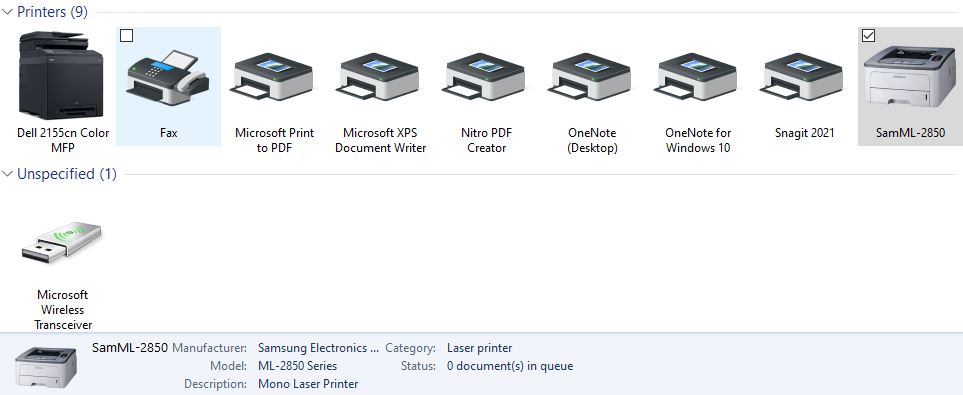Select the Dell 2155cn Color MFP printer icon
Screen dimensions: 963x395
tap(61, 75)
